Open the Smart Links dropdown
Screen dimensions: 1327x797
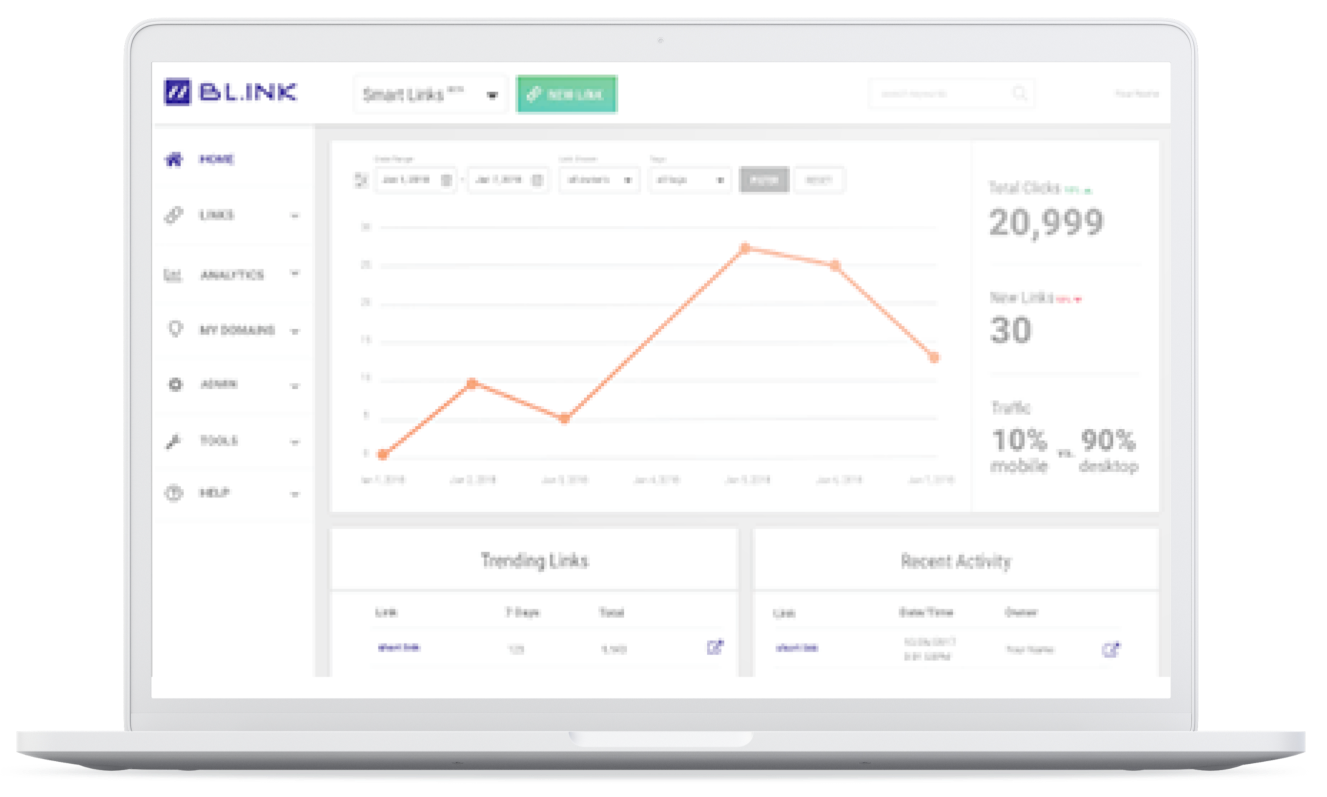(430, 95)
